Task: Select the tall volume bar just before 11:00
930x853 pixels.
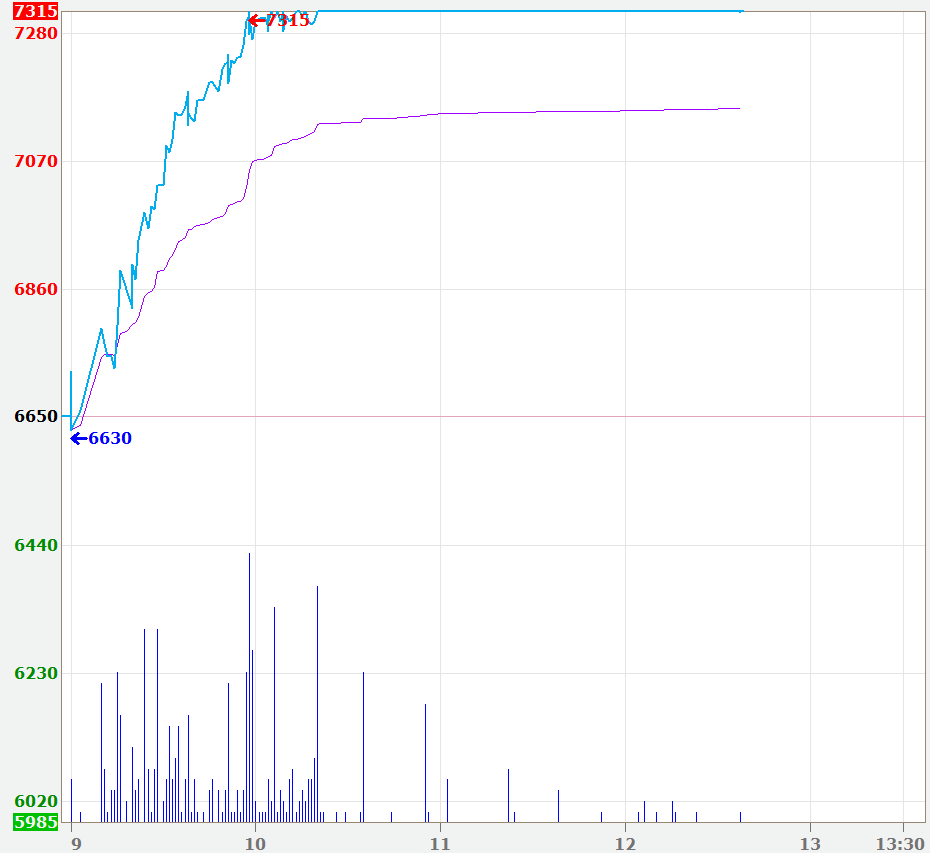Action: tap(425, 762)
